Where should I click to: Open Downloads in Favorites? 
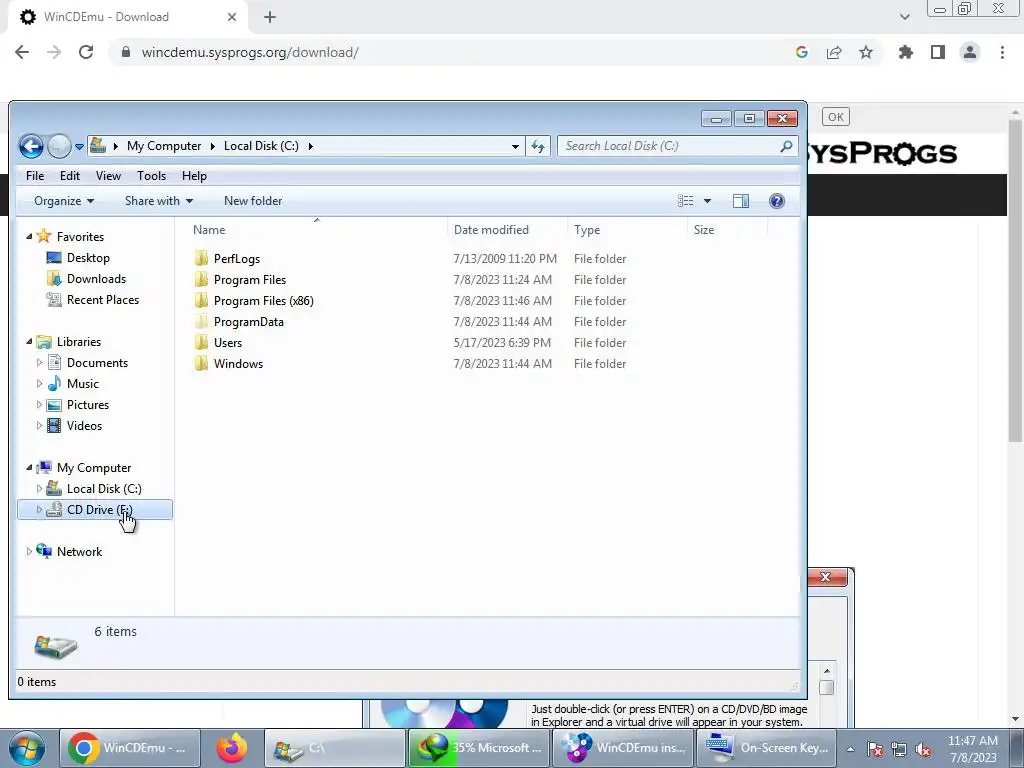tap(96, 279)
